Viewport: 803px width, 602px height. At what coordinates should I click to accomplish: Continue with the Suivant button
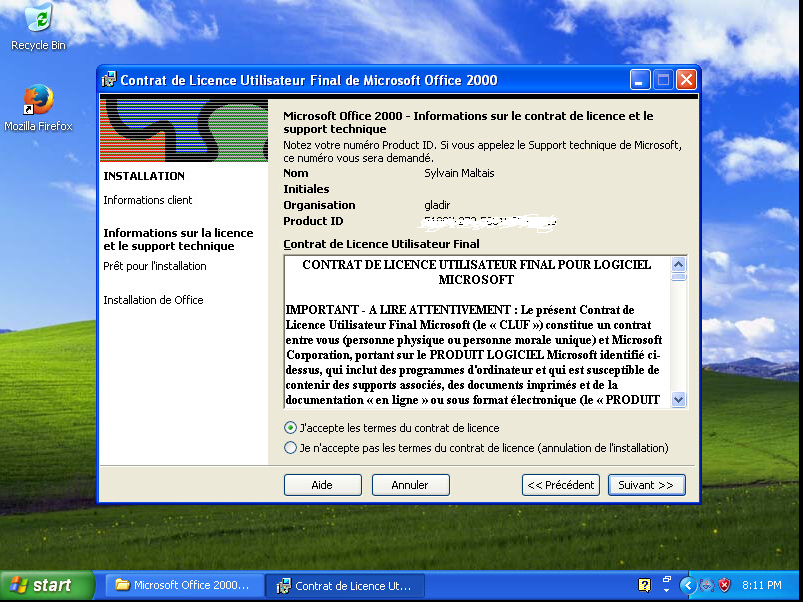[646, 485]
